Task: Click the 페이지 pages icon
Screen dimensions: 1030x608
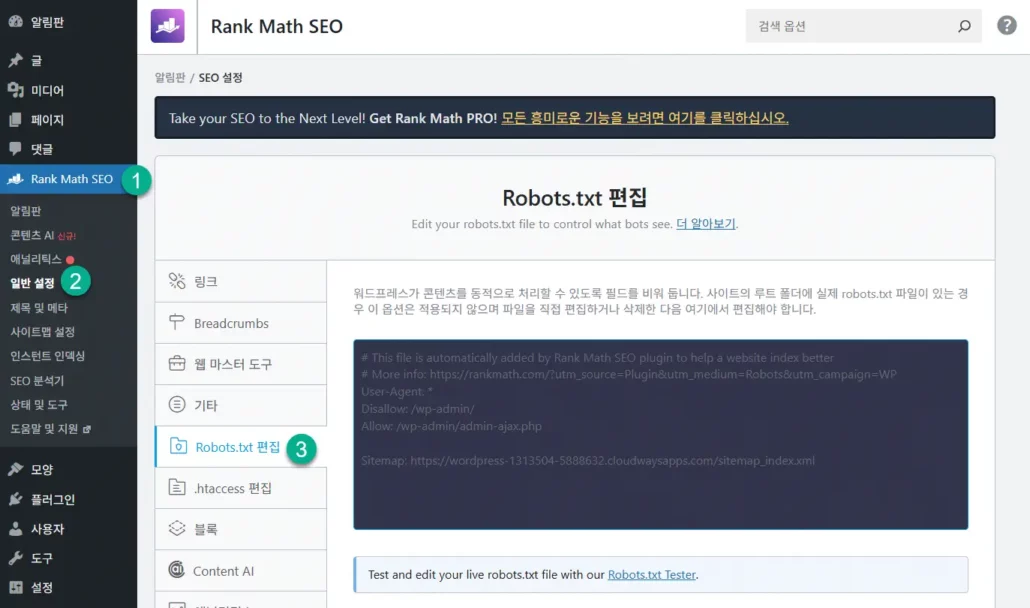Action: [x=16, y=119]
